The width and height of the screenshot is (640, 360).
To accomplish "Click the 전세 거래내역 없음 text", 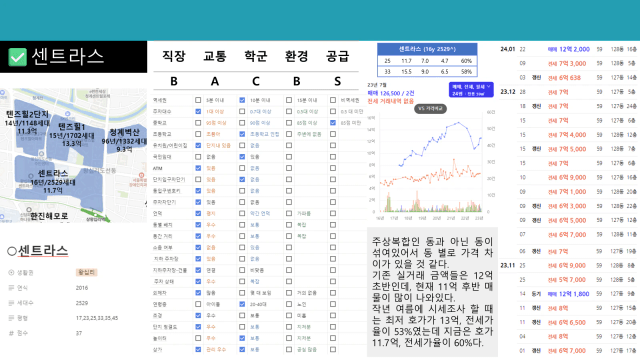I will pyautogui.click(x=391, y=101).
